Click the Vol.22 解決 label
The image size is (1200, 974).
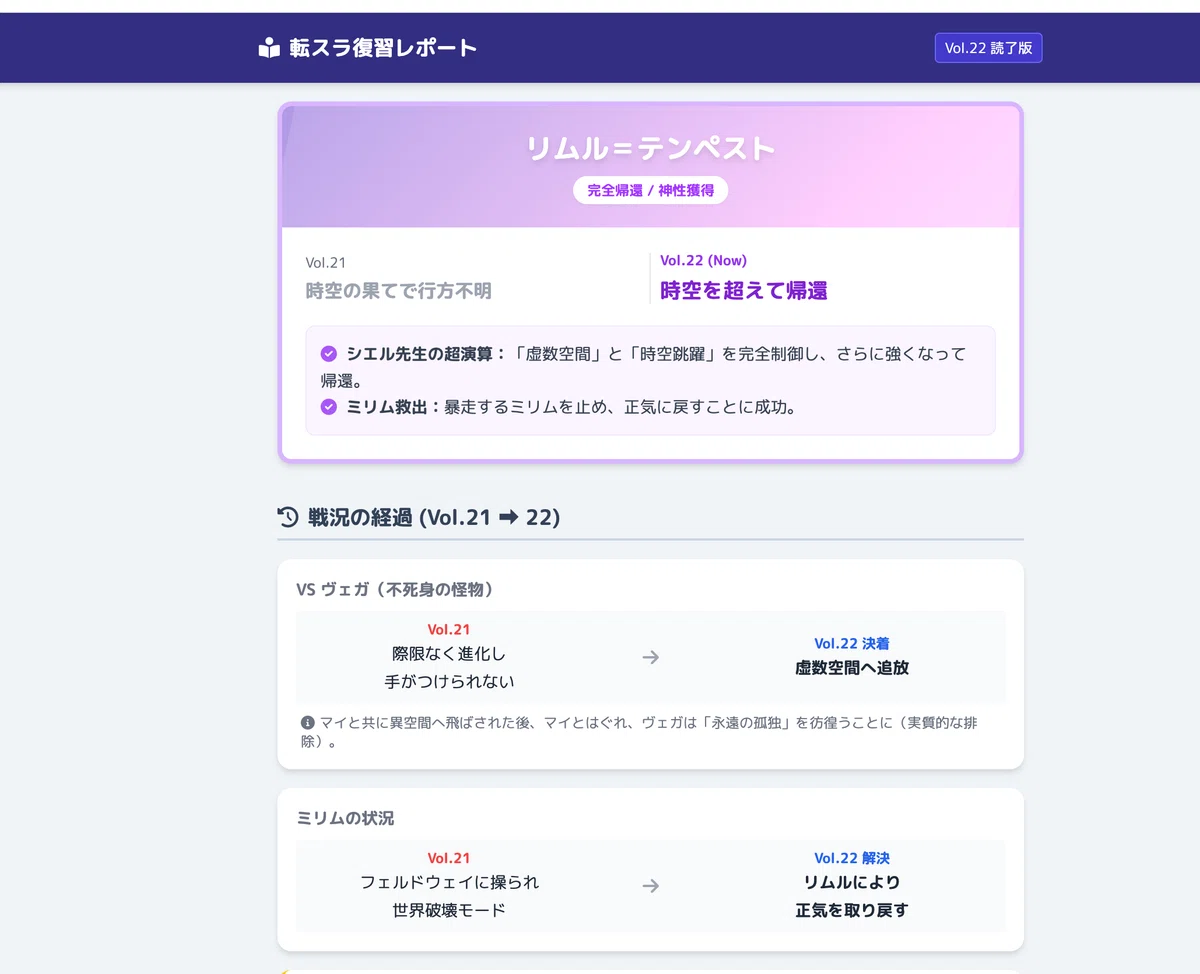click(852, 858)
